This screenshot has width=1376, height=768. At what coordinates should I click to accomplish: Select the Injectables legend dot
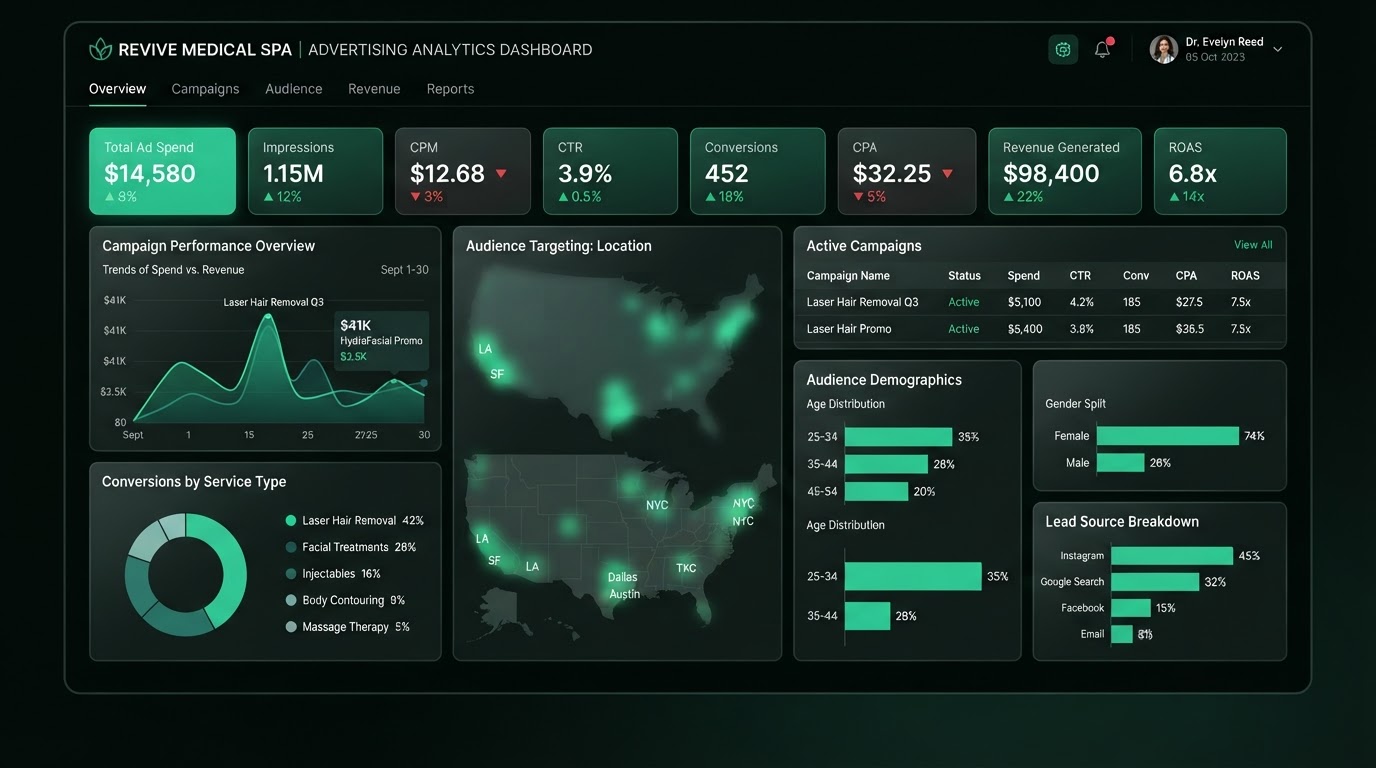coord(291,574)
